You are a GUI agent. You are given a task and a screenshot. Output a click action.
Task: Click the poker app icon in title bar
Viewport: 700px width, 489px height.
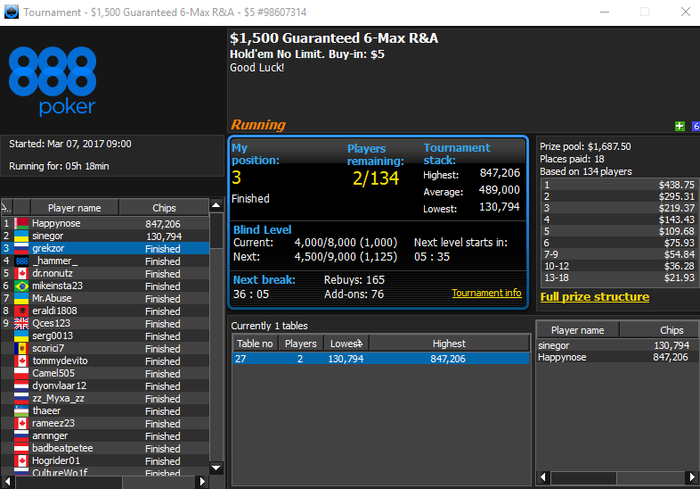pyautogui.click(x=11, y=12)
